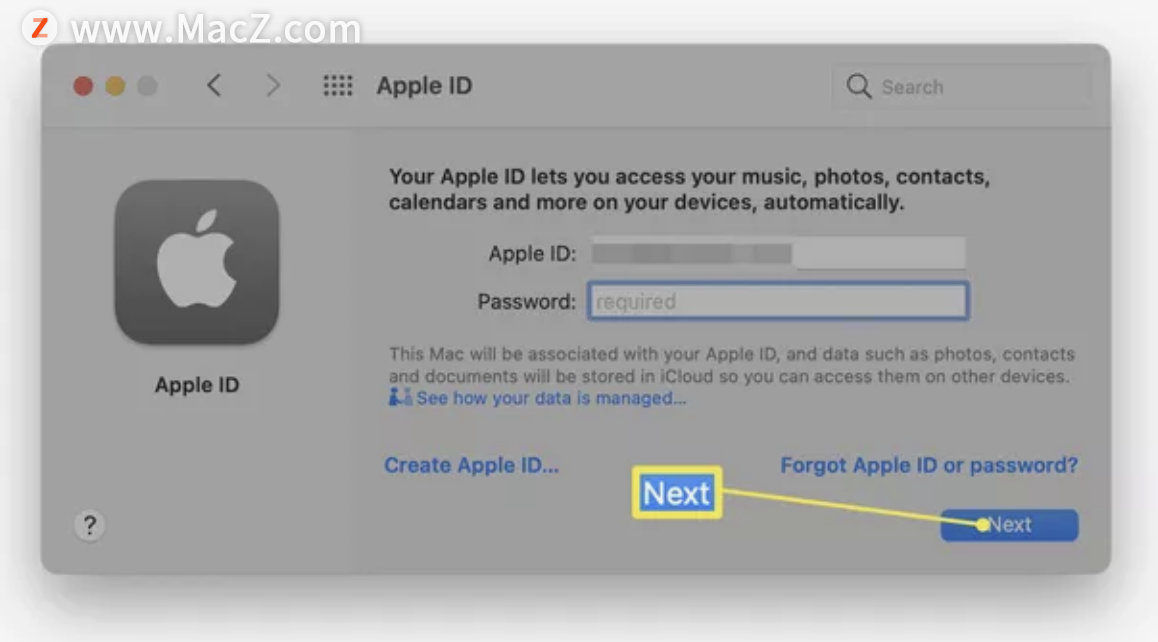Open help with the question mark button

(89, 525)
